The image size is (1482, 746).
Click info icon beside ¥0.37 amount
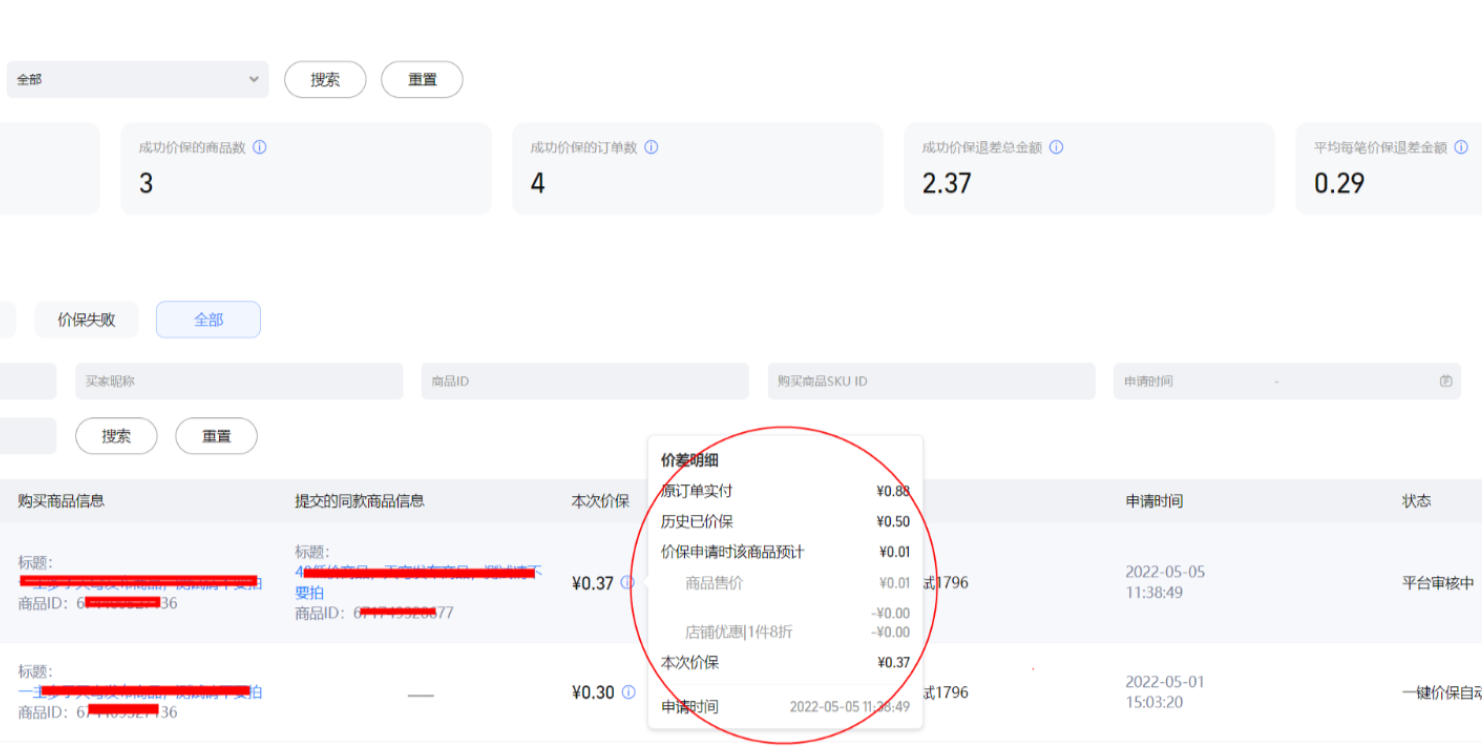[627, 582]
